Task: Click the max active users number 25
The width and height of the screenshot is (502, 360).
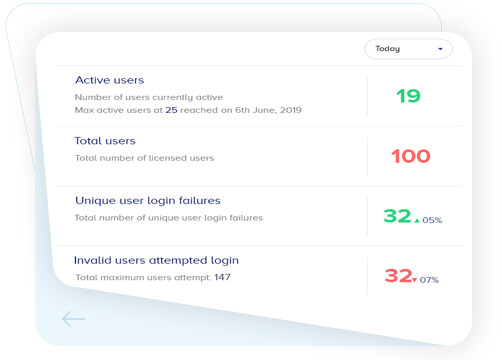Action: [171, 110]
